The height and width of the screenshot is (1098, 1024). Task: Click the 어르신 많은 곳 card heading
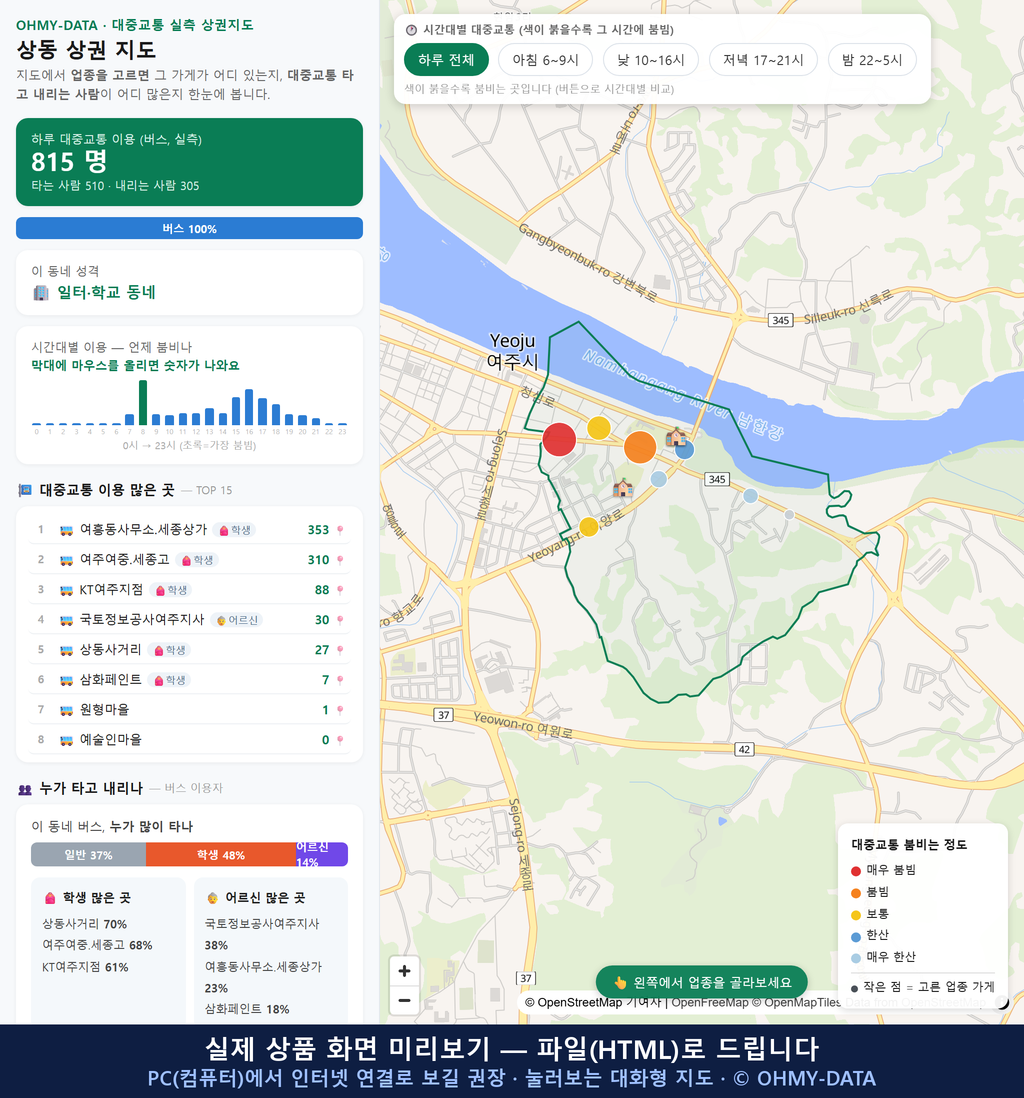pos(256,898)
